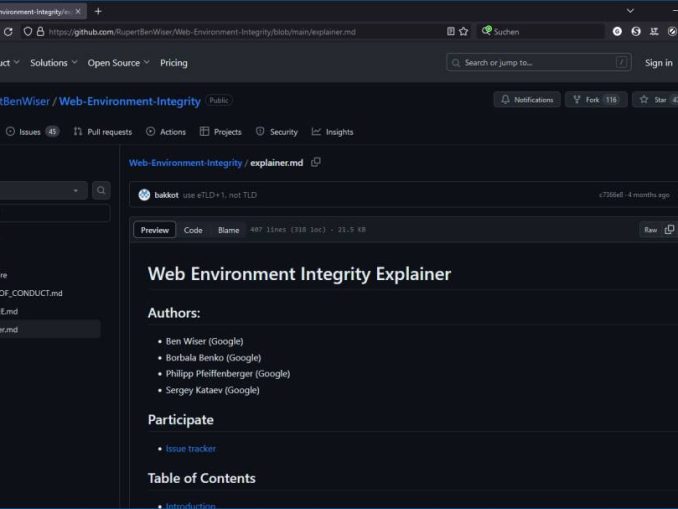Close the Web-Environment-Integrity browser tab
Viewport: 678px width, 509px height.
coord(78,11)
